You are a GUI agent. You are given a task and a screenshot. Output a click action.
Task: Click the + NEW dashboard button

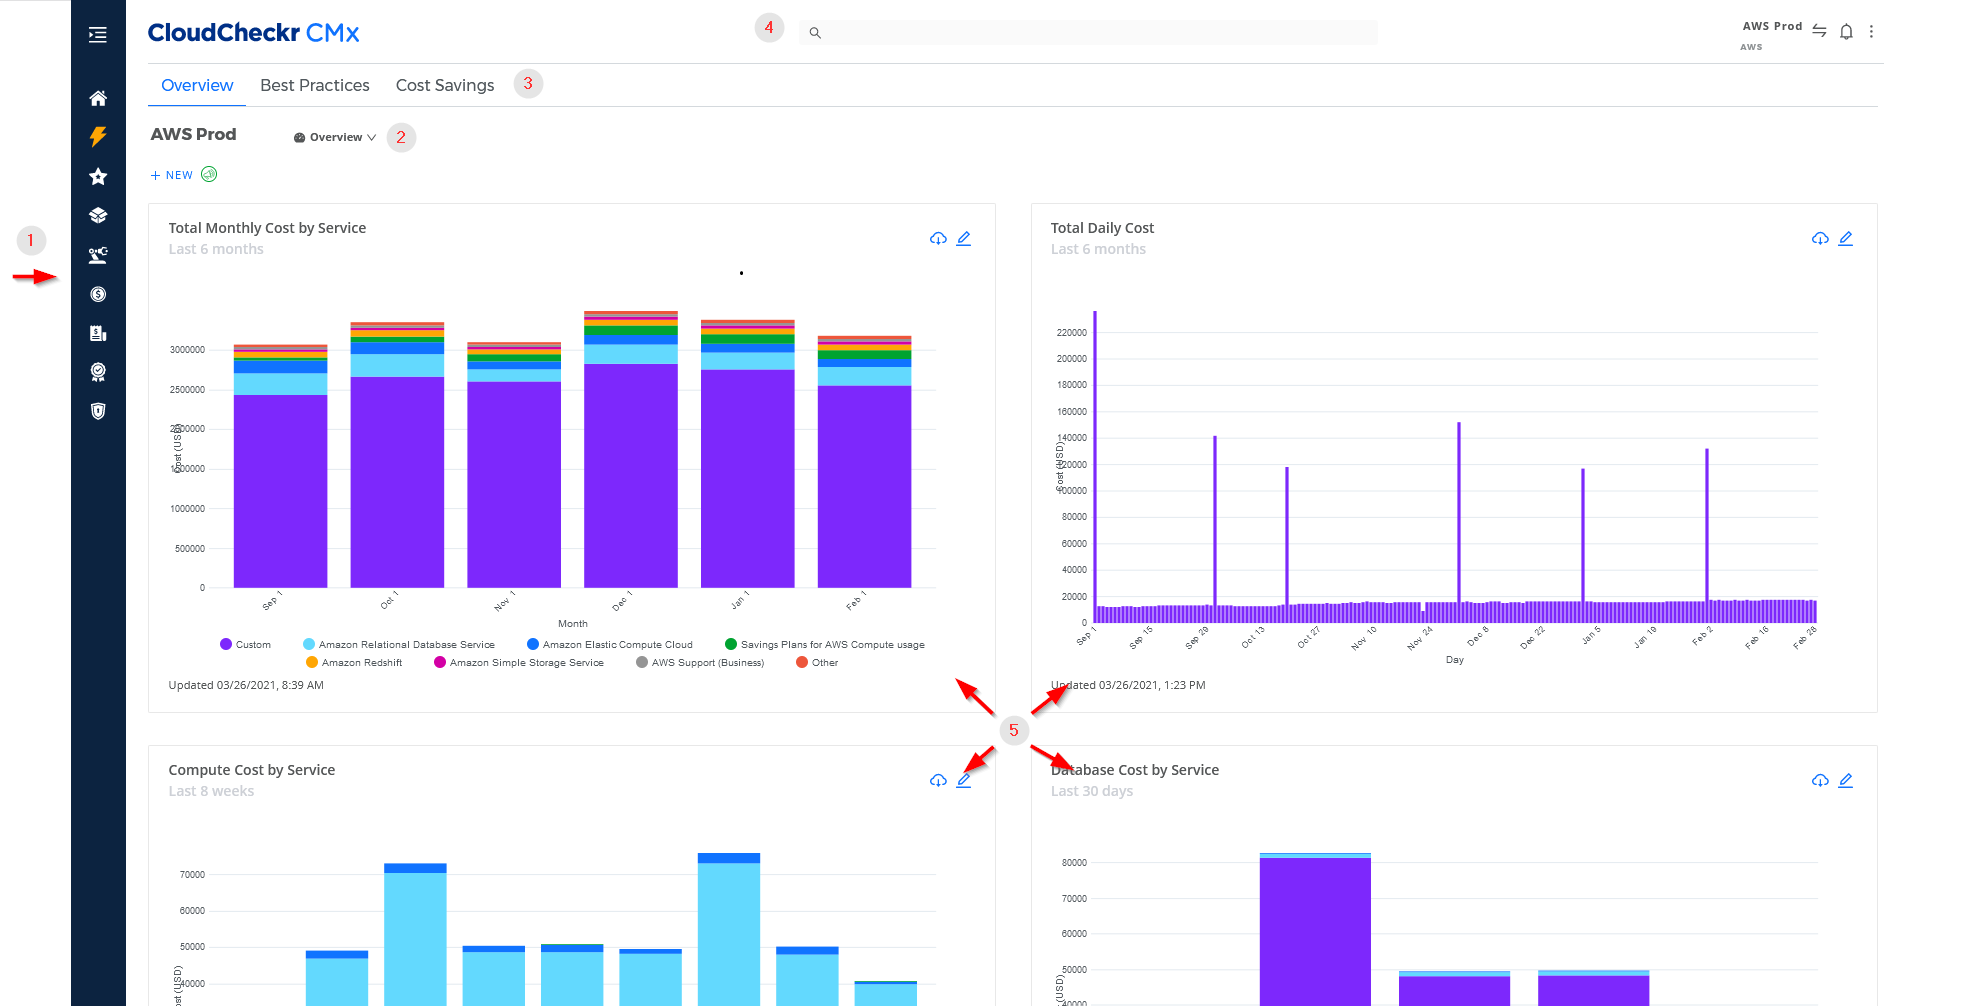(172, 175)
